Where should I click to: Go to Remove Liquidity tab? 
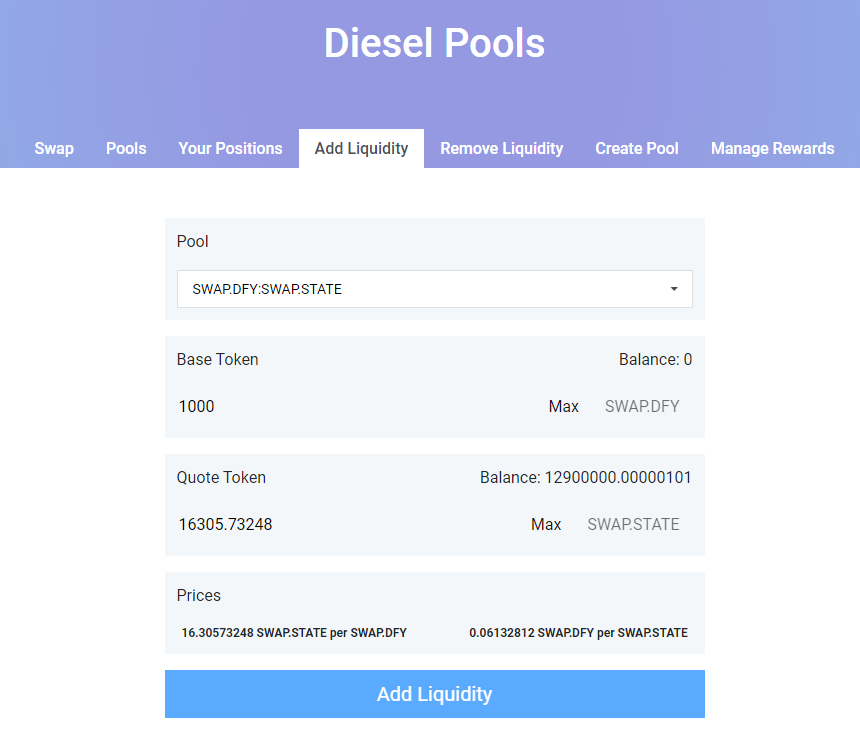pos(502,148)
